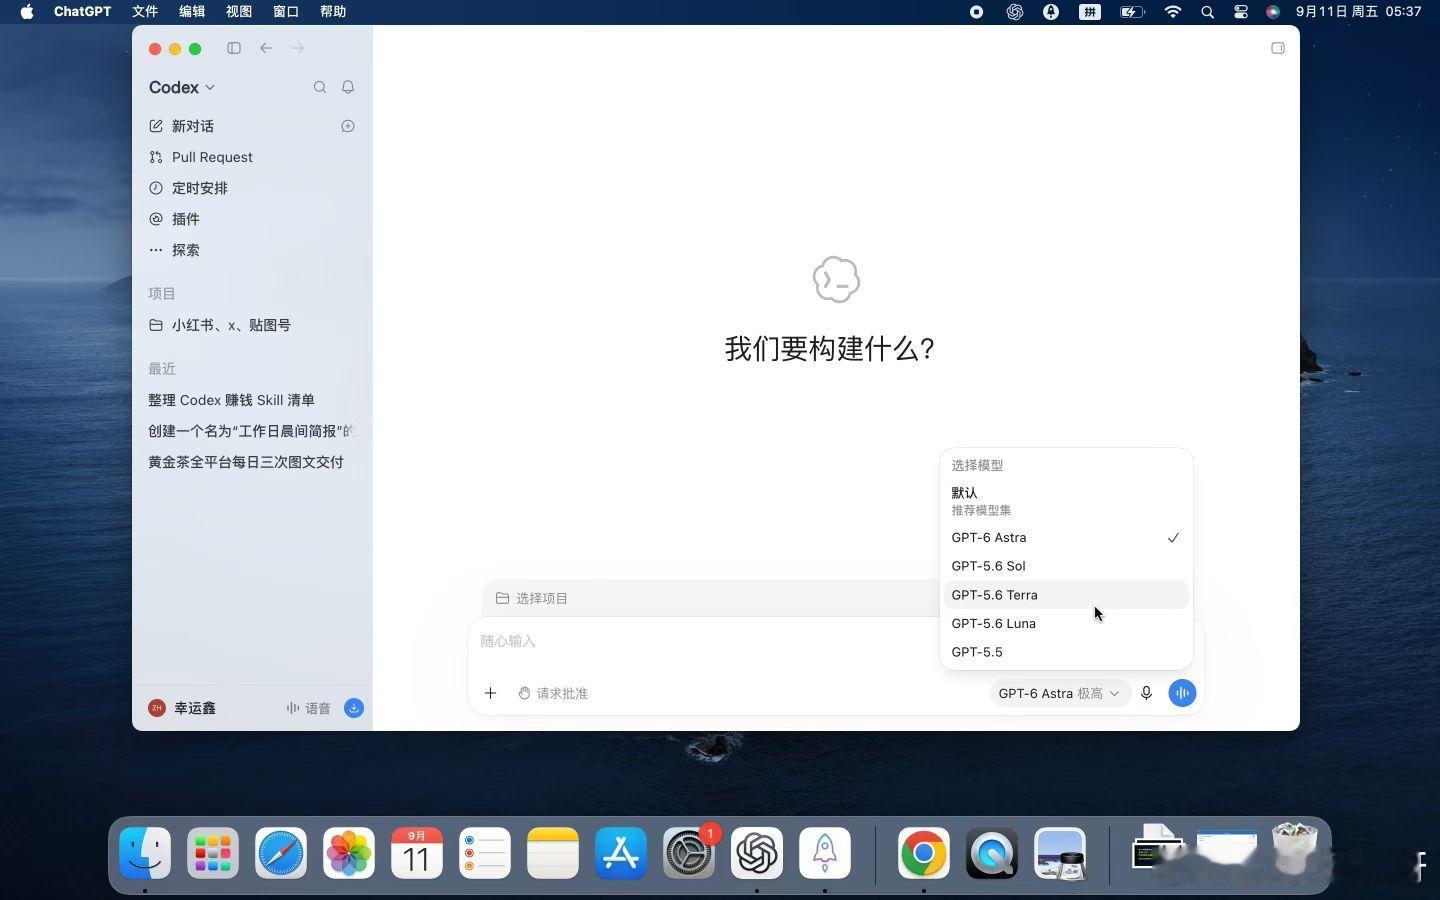The height and width of the screenshot is (900, 1440).
Task: Click the microphone dictation icon
Action: (x=1147, y=693)
